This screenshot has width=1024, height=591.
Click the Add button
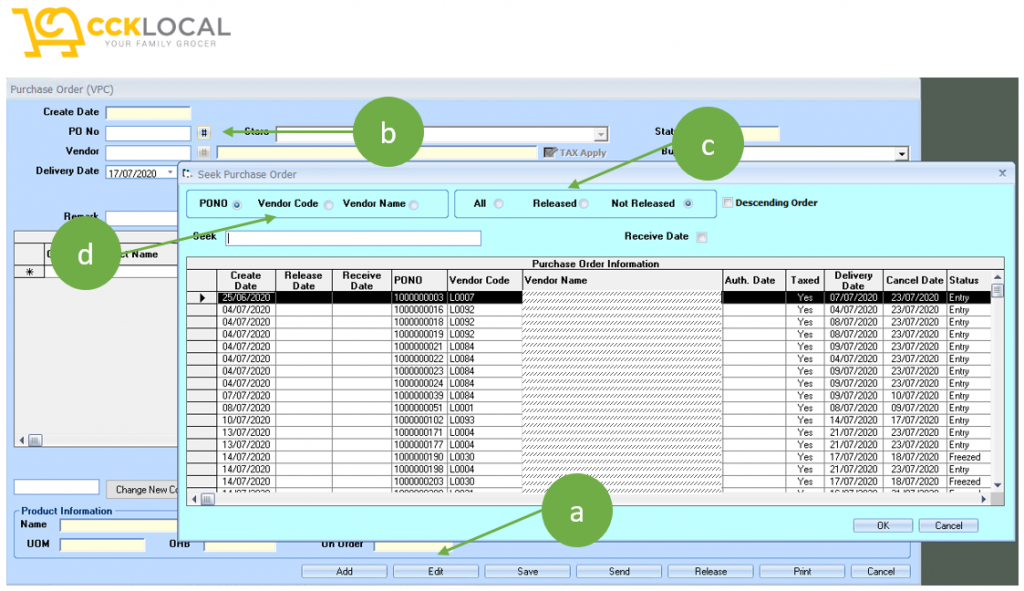tap(344, 571)
